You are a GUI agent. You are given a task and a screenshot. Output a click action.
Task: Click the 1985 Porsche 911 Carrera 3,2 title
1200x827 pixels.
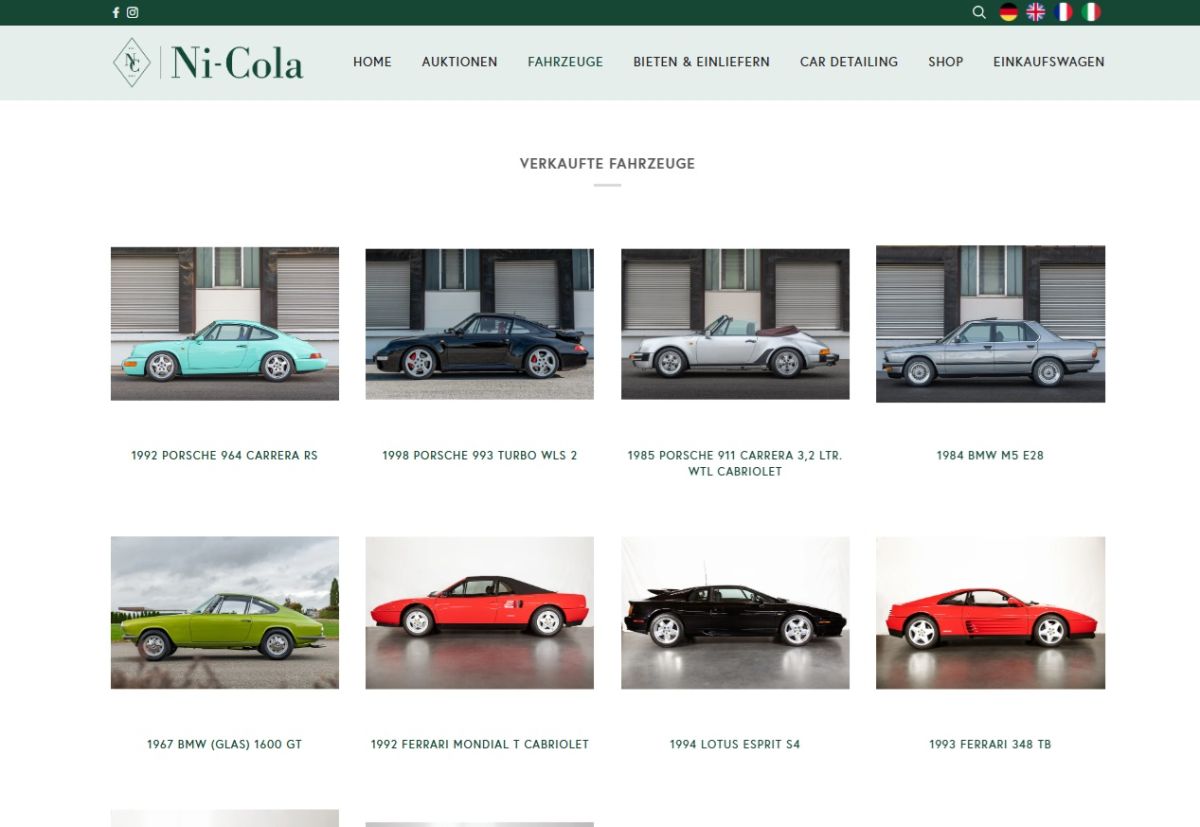735,463
